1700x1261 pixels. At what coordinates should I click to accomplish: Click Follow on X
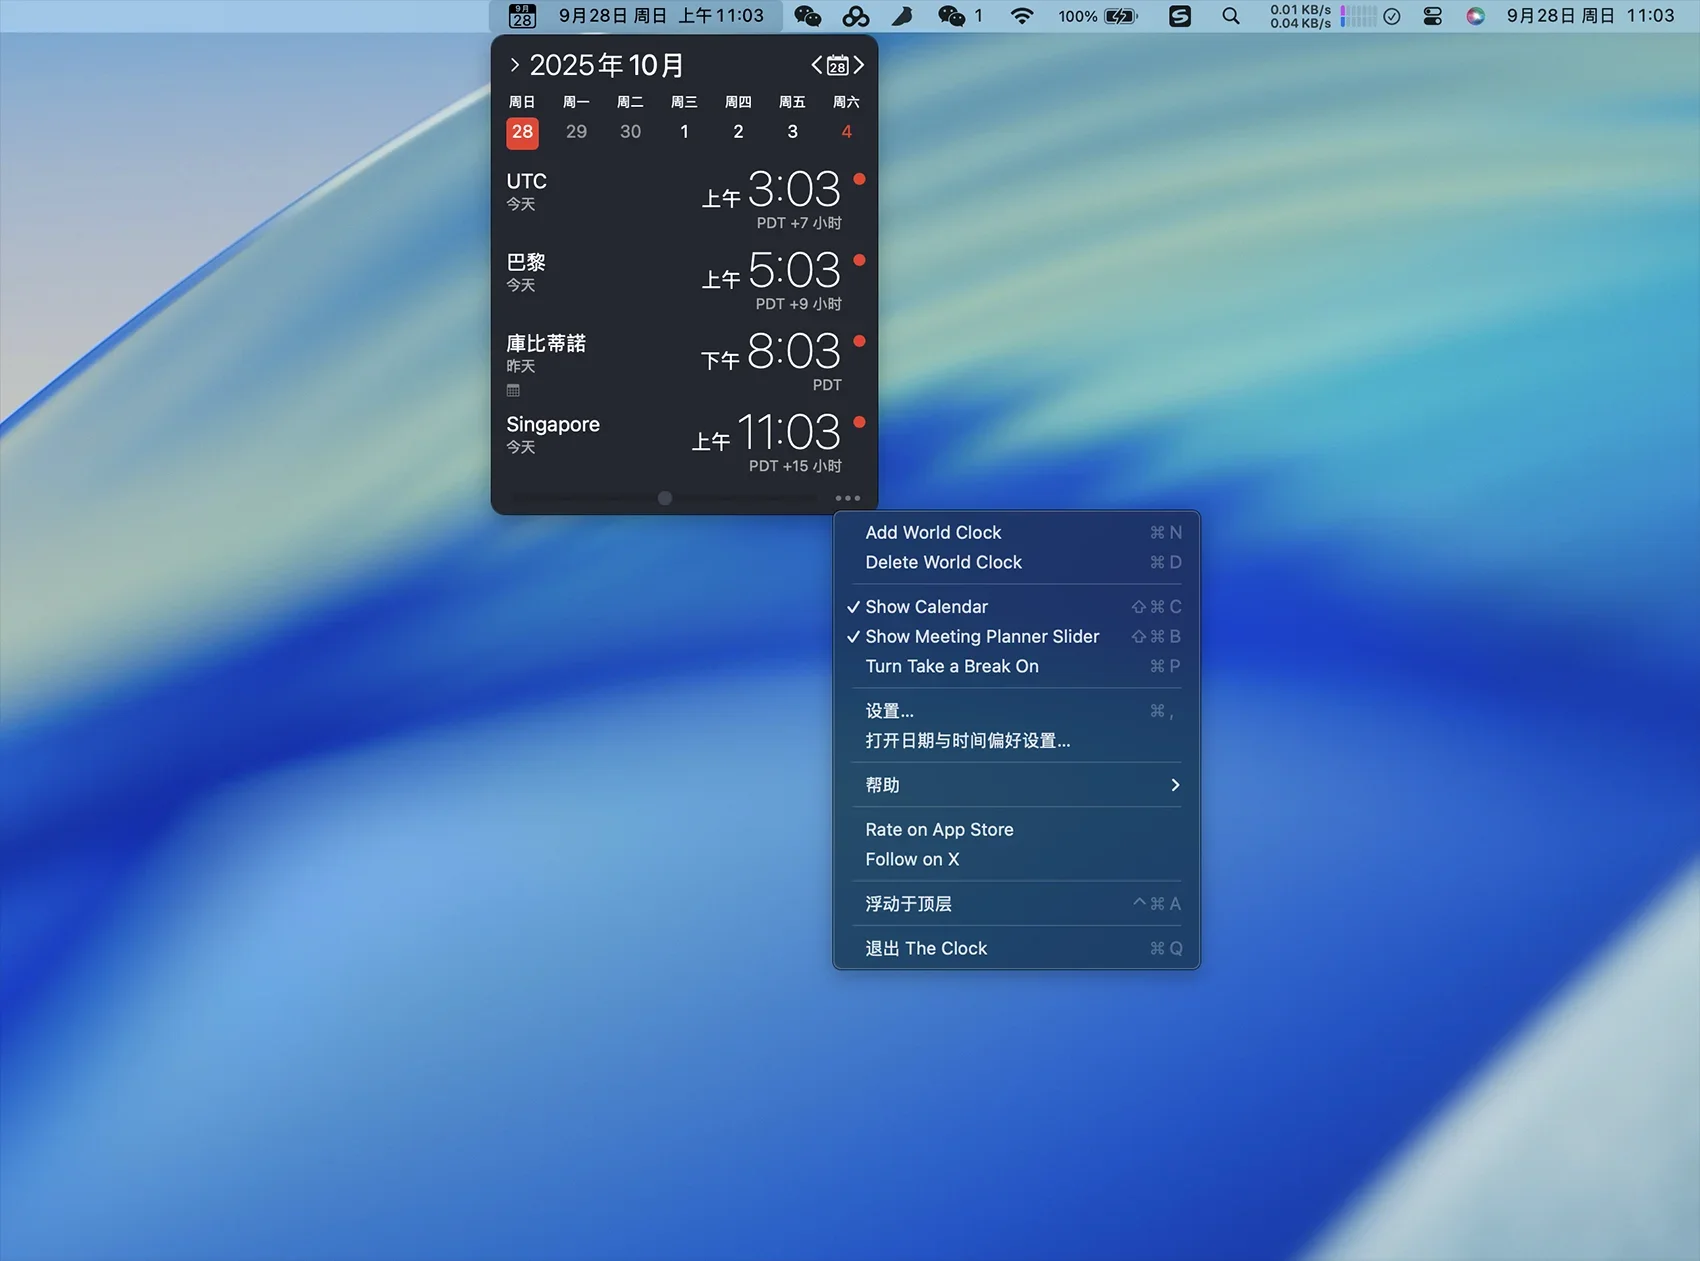(1016, 859)
